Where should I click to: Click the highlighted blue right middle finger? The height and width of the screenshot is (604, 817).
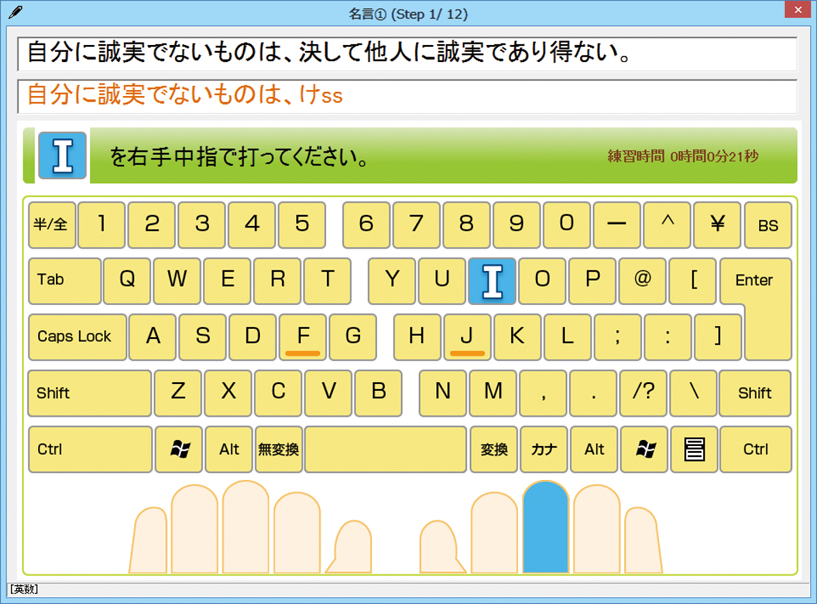545,526
